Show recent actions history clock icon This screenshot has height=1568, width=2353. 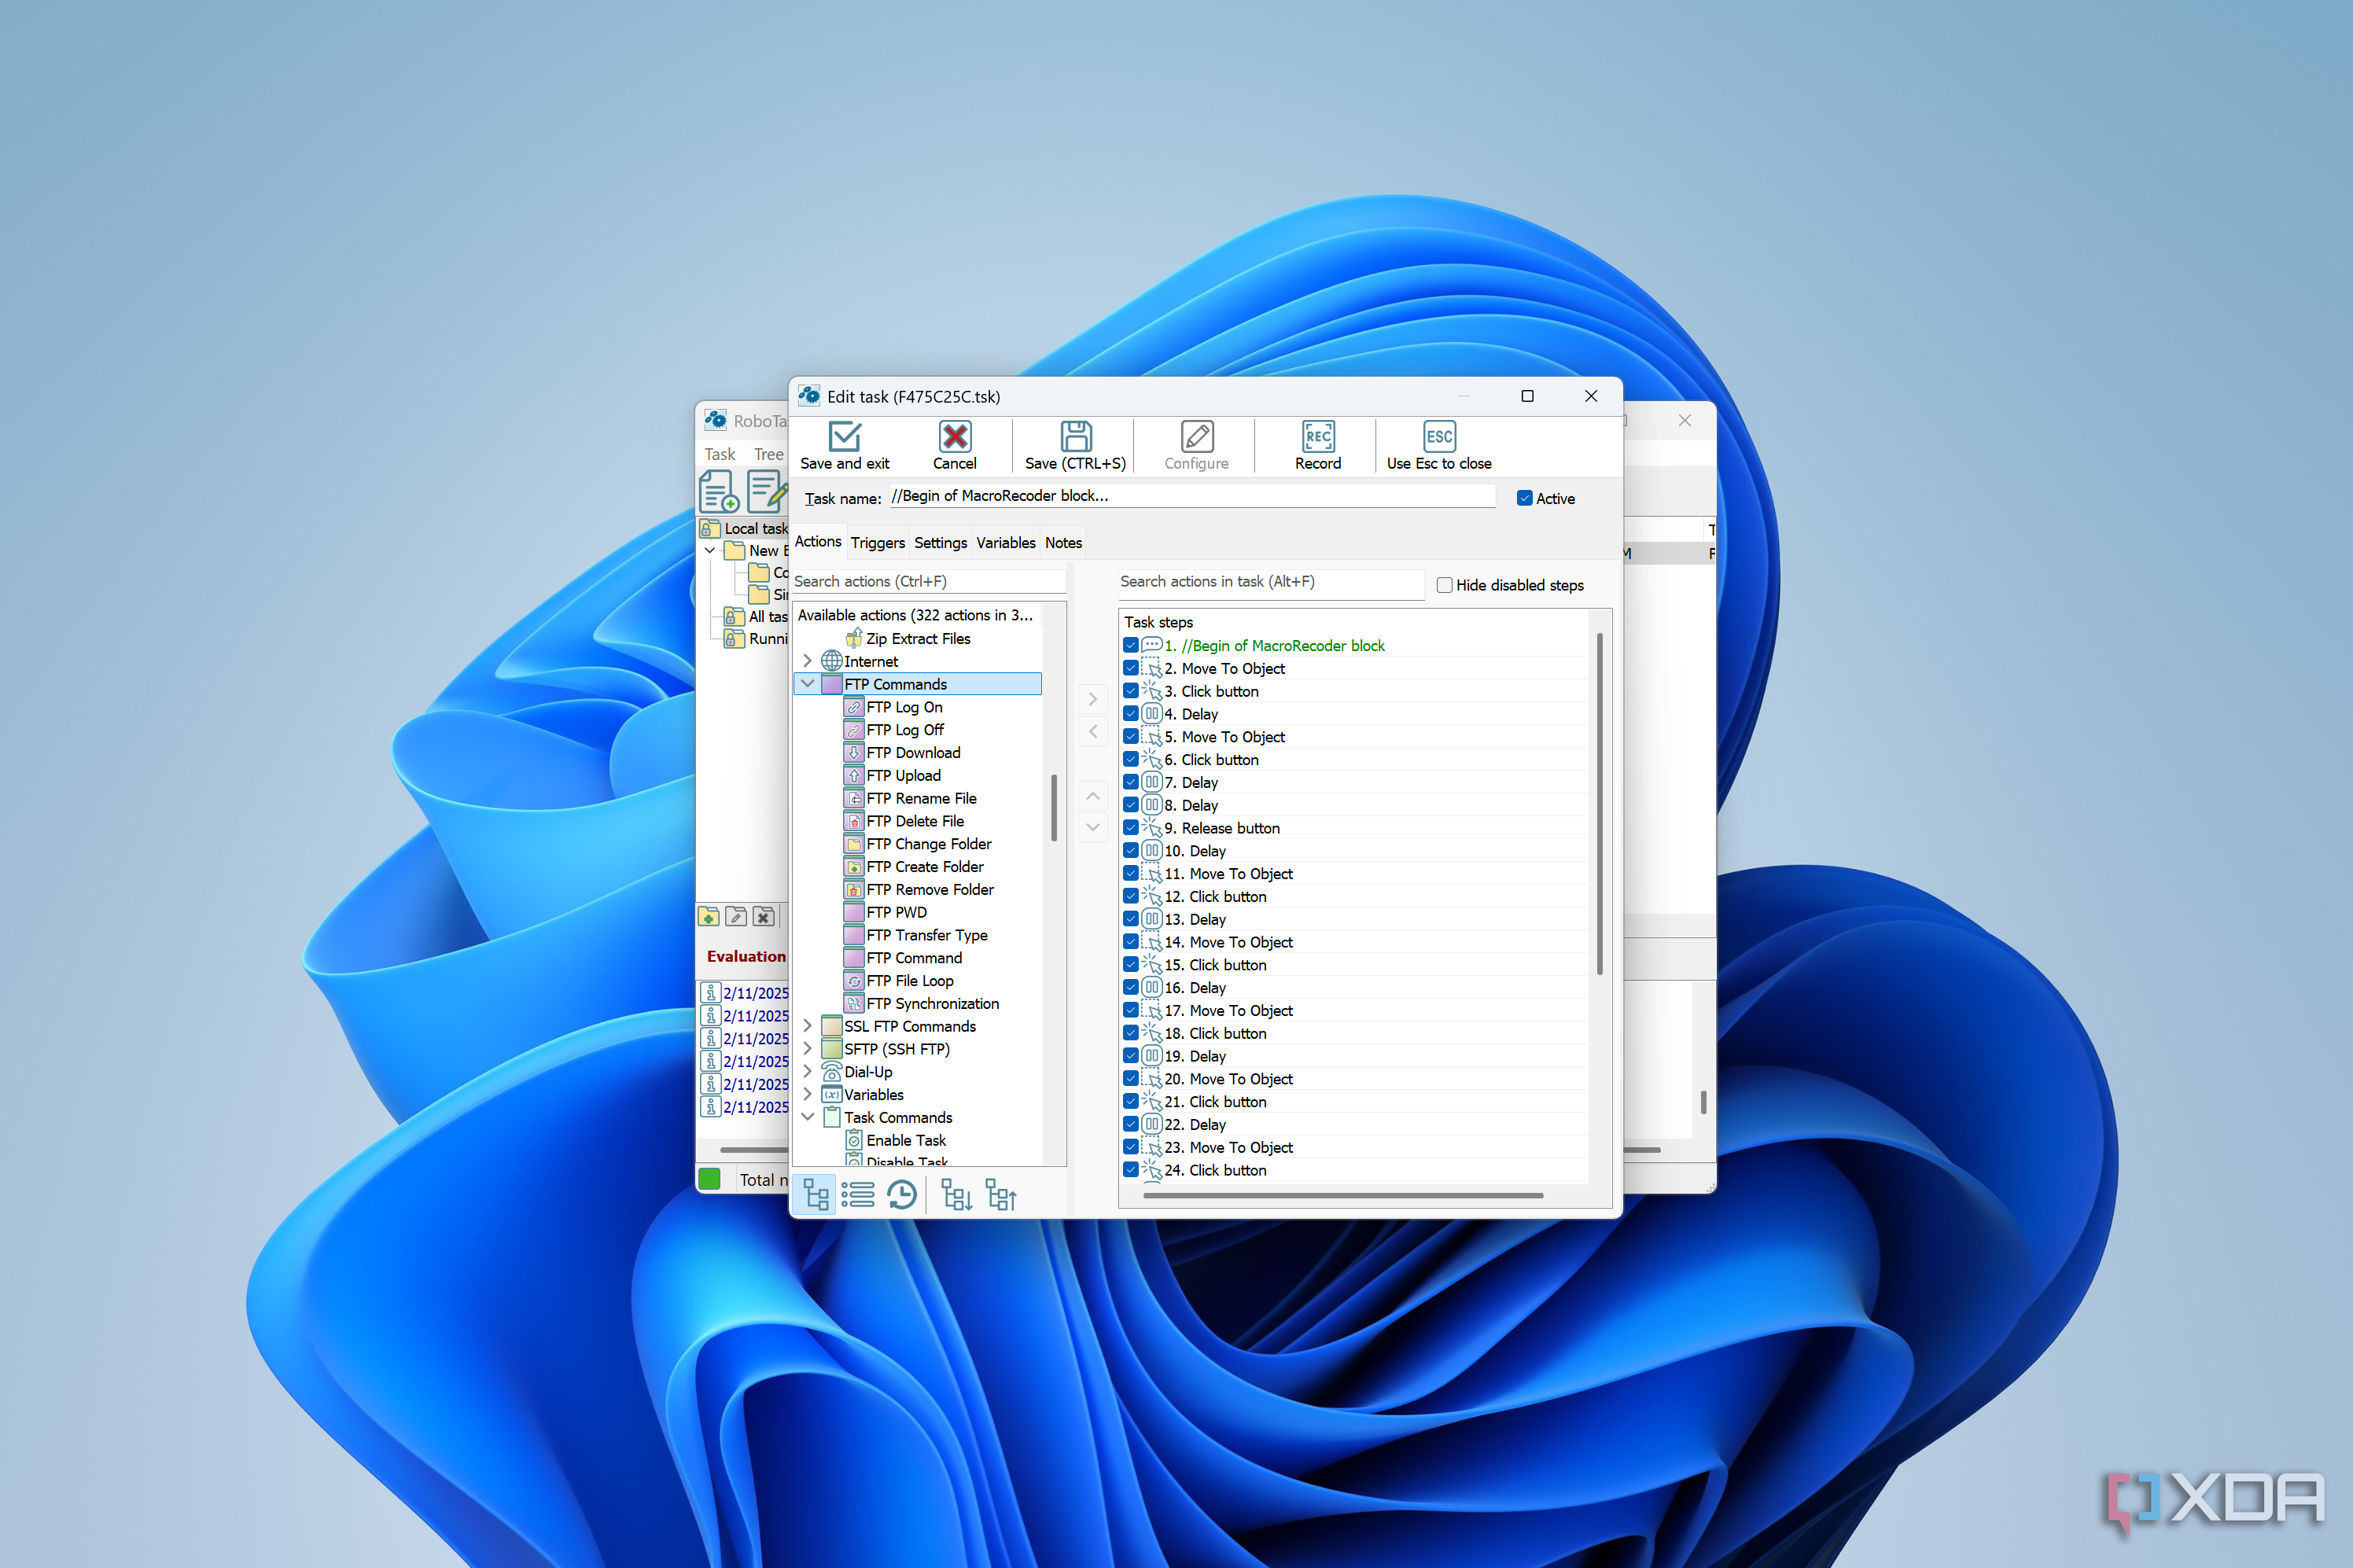[901, 1194]
